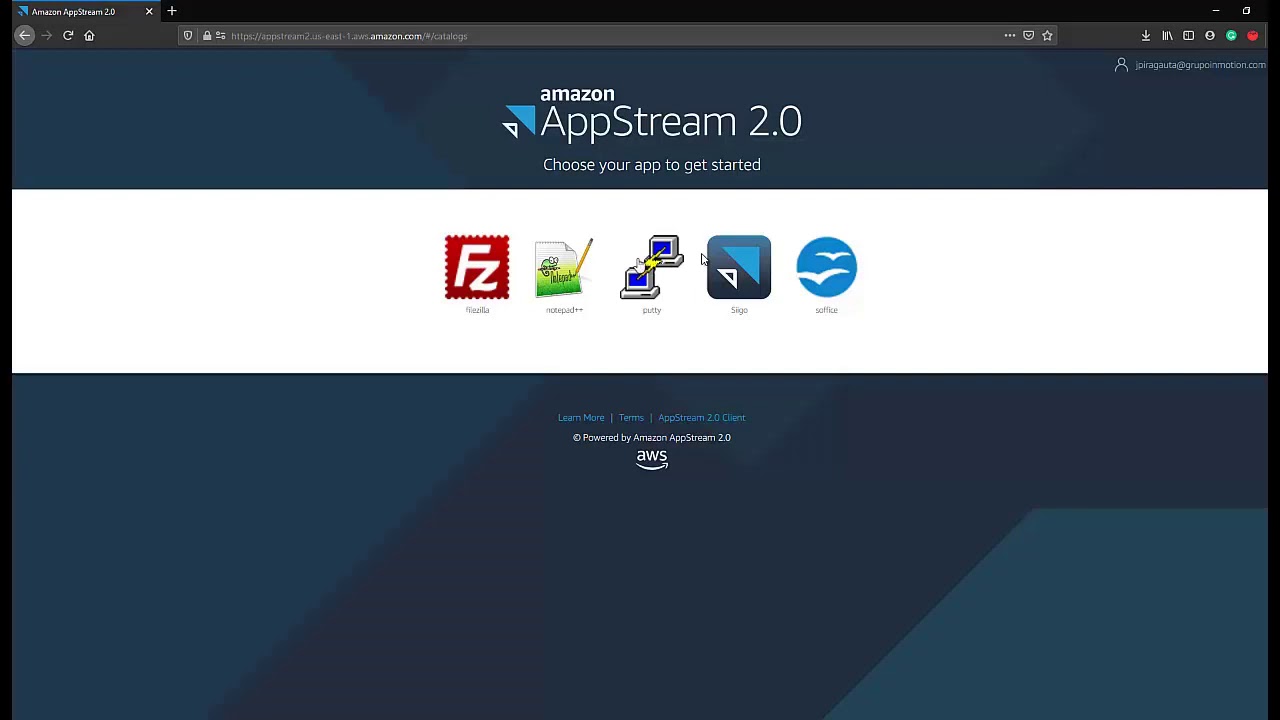The width and height of the screenshot is (1280, 720).
Task: Open site permissions icon in address bar
Action: 220,36
